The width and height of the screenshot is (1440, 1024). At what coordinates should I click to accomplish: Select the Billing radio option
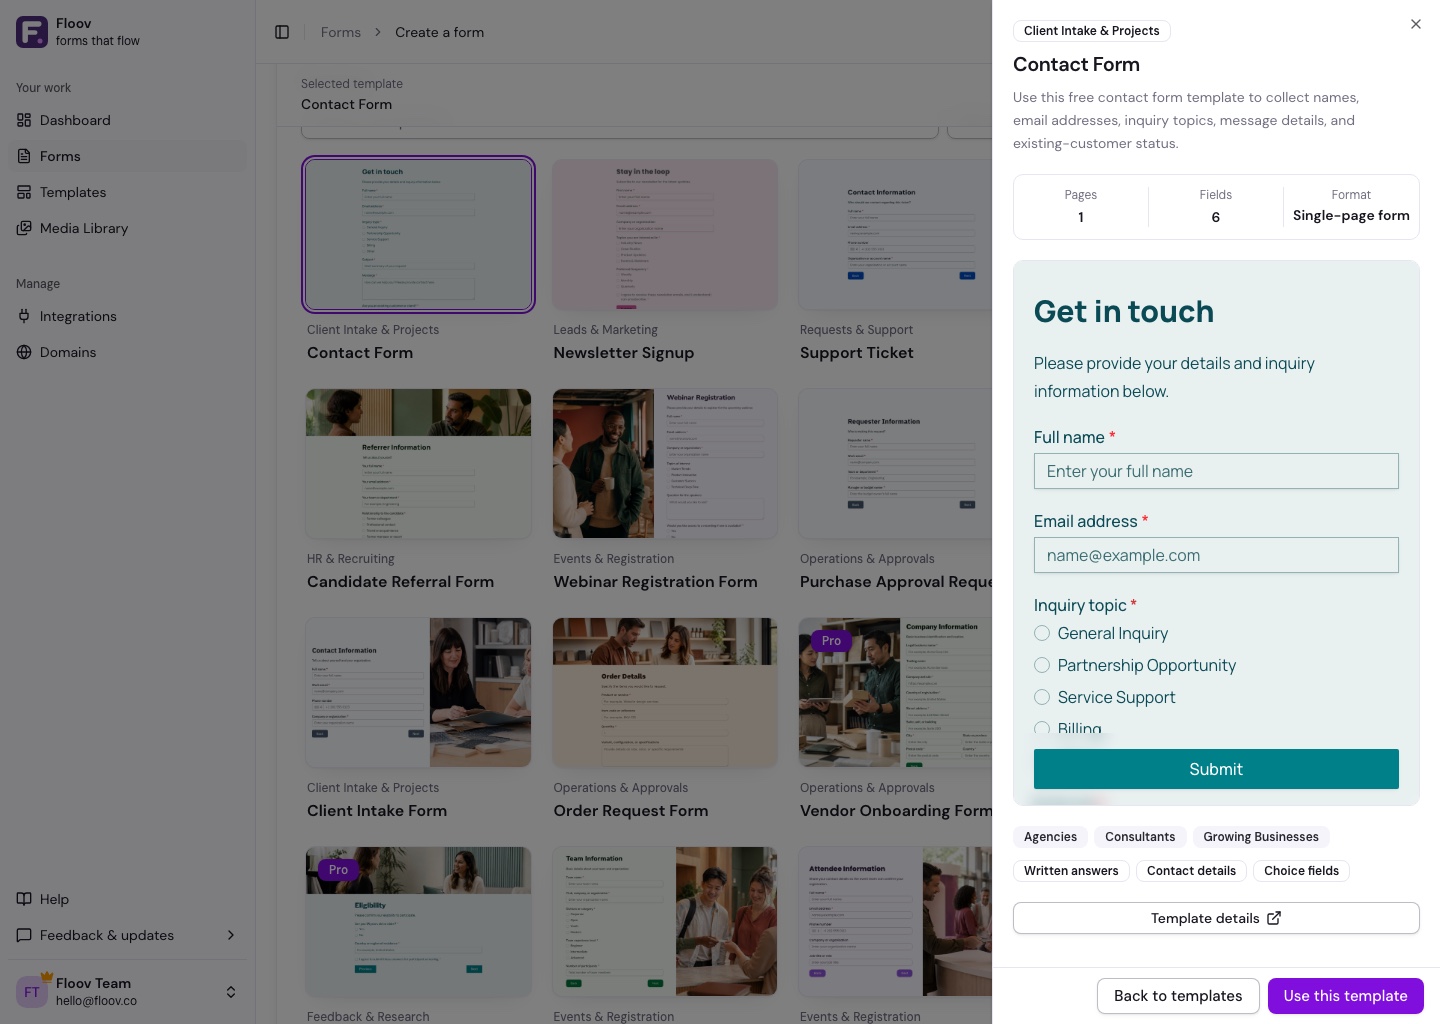click(1042, 728)
